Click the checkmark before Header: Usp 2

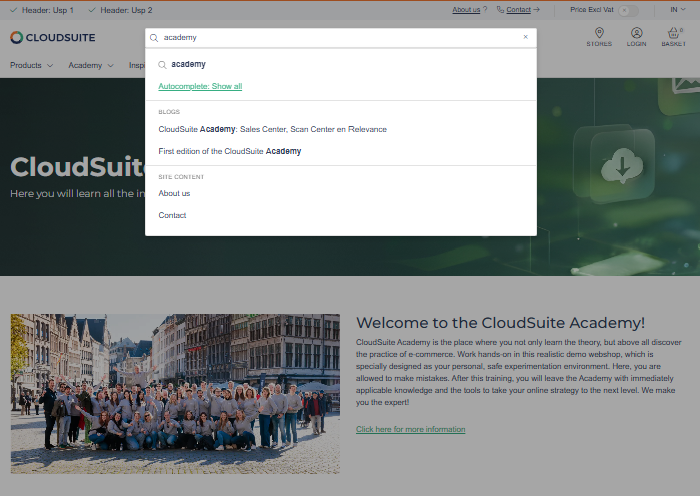tap(92, 10)
